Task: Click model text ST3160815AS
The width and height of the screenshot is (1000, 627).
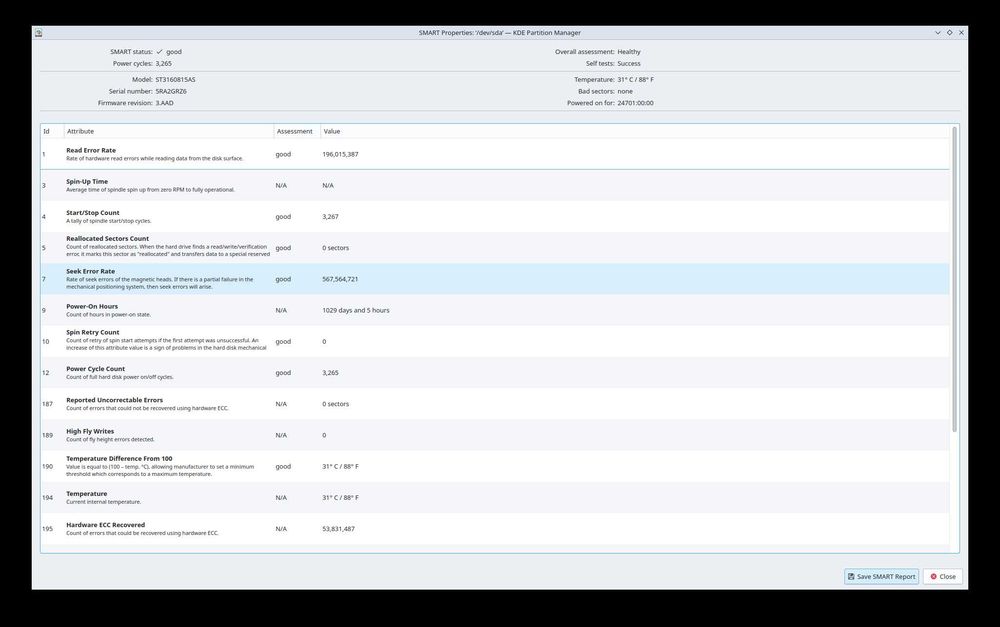Action: pyautogui.click(x=175, y=80)
